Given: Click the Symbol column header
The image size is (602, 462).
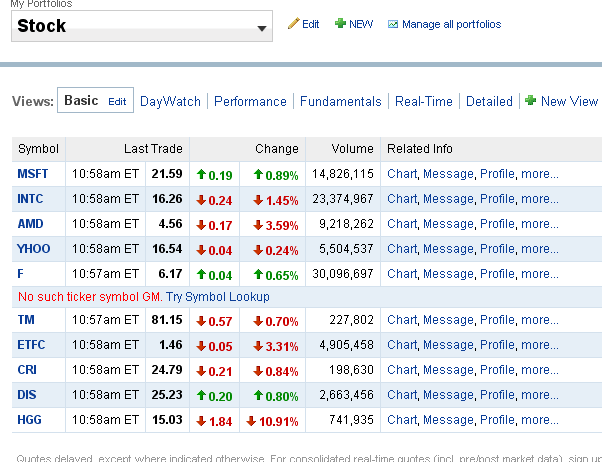Looking at the screenshot, I should (x=38, y=149).
